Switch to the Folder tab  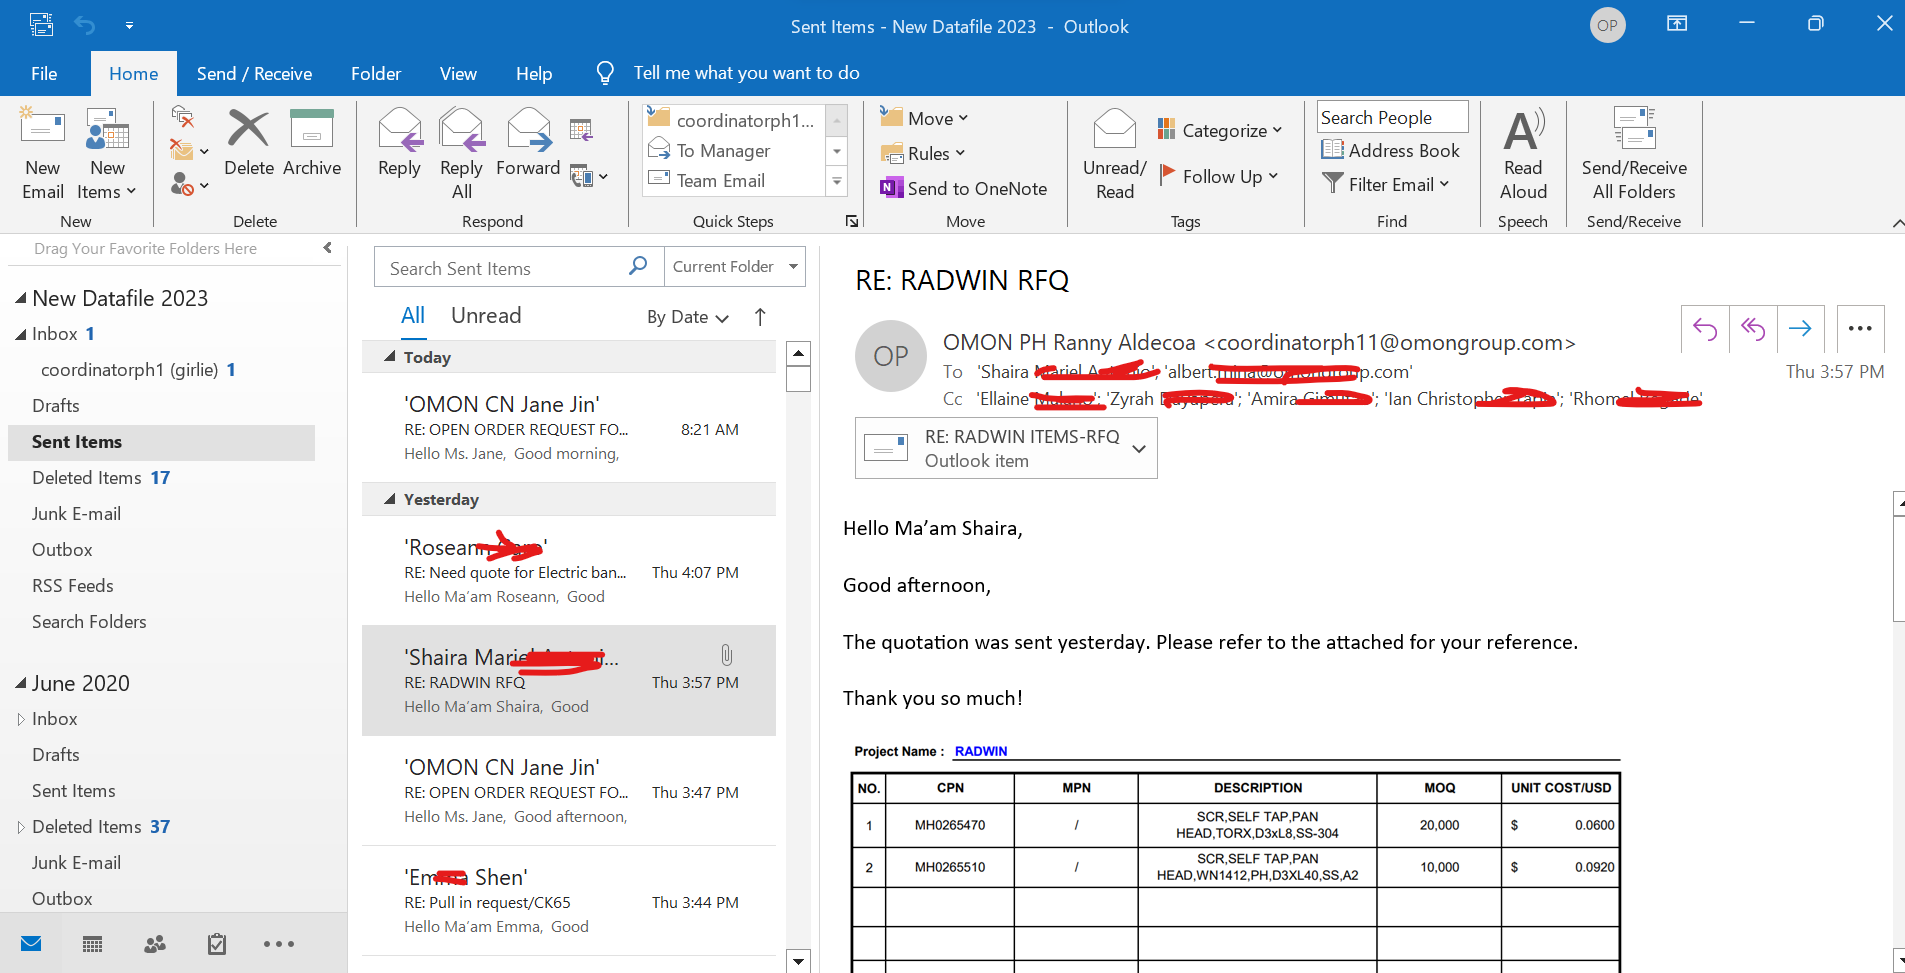click(376, 73)
